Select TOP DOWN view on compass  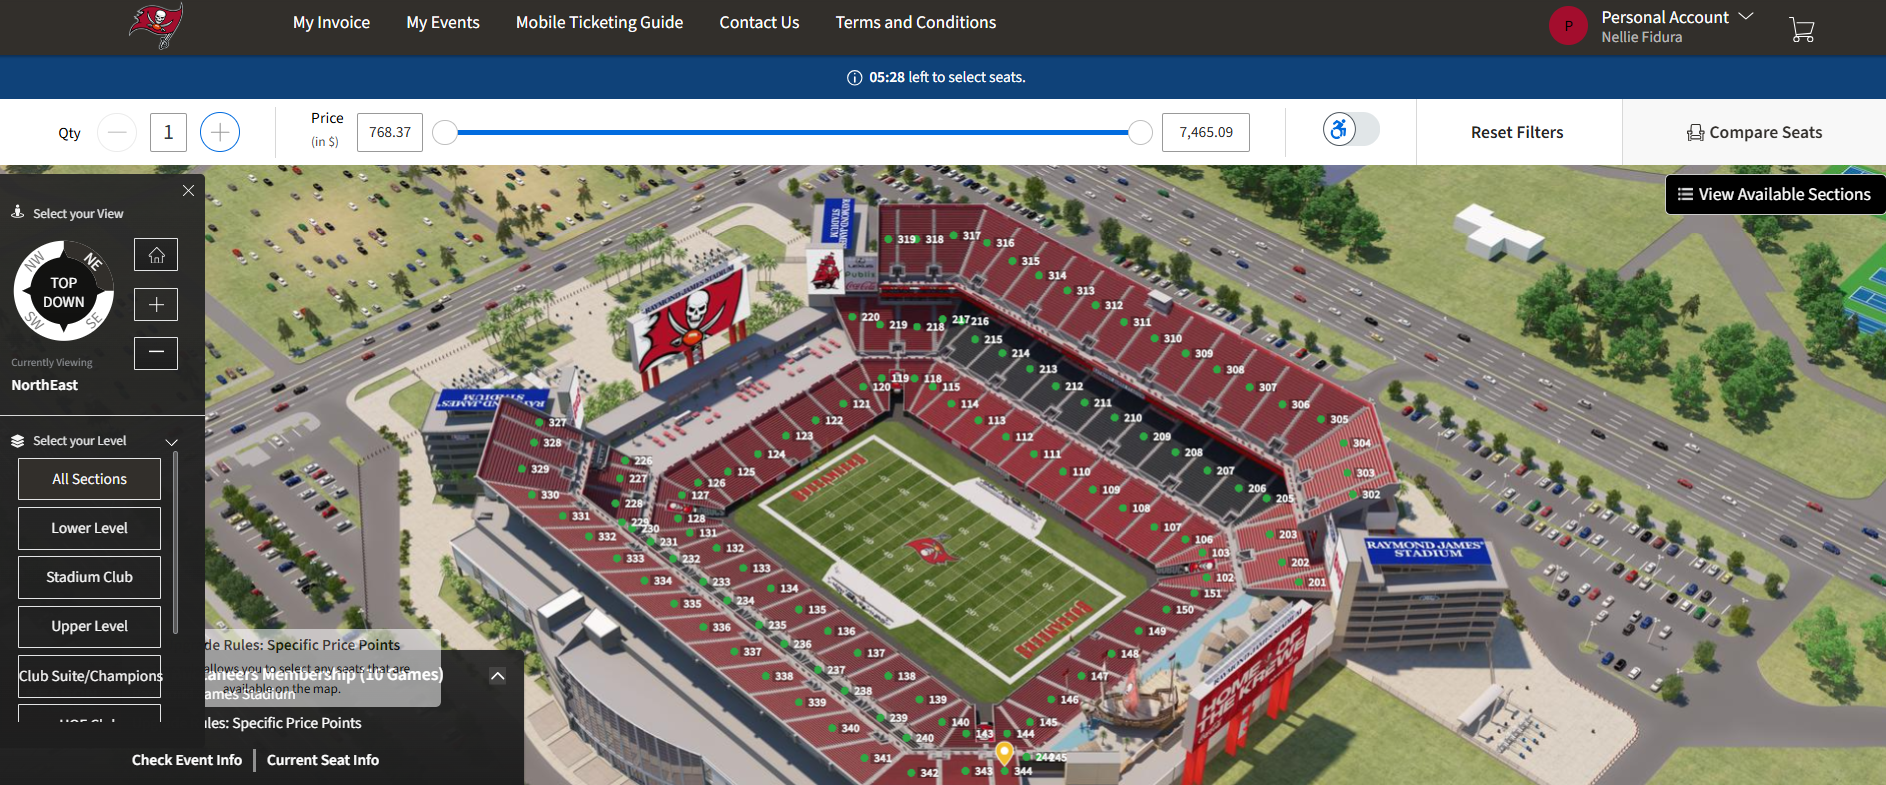coord(64,292)
